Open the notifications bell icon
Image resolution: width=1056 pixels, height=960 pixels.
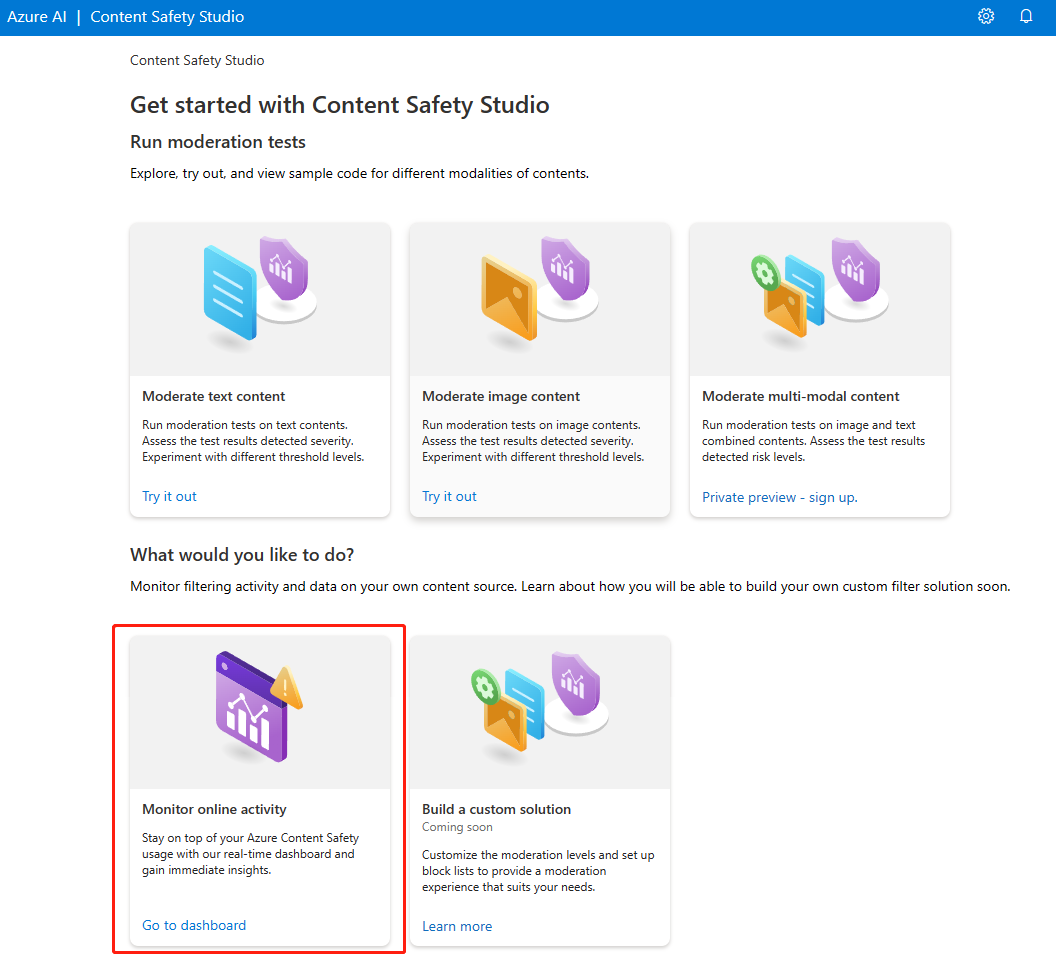(x=1026, y=17)
